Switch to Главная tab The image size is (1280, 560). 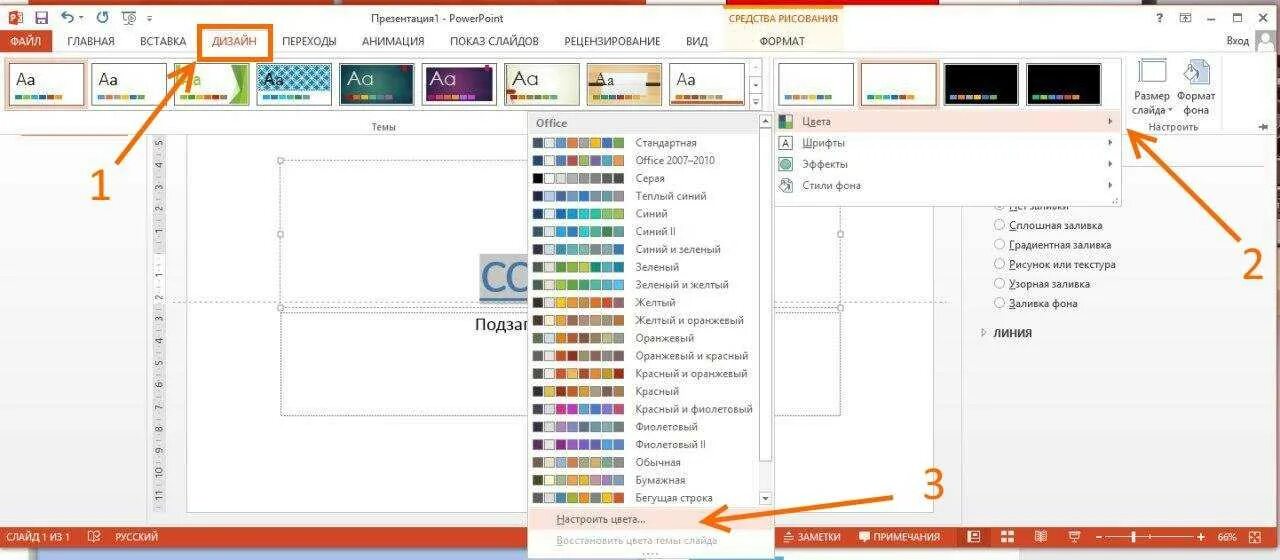click(91, 41)
